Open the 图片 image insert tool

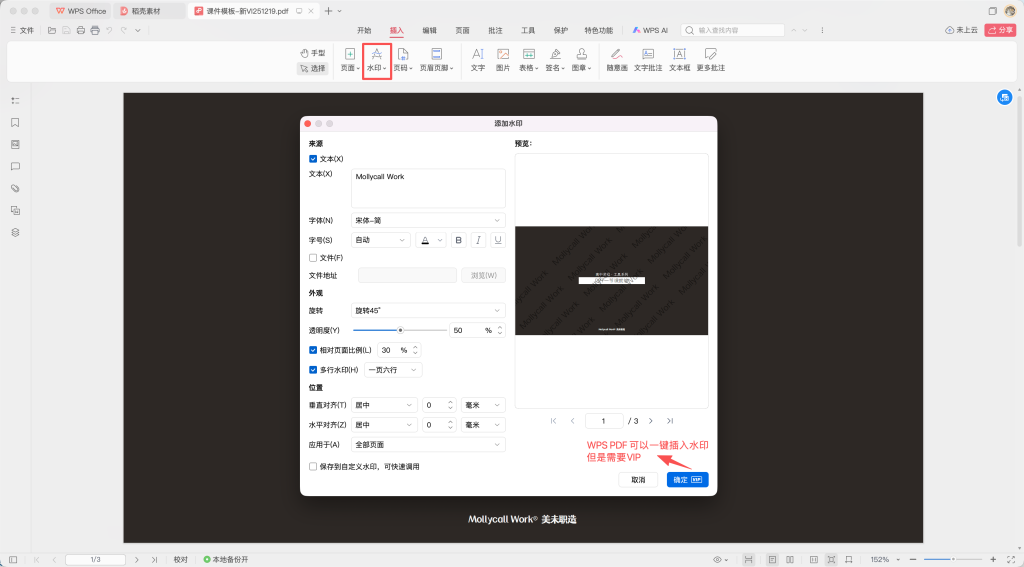click(503, 60)
